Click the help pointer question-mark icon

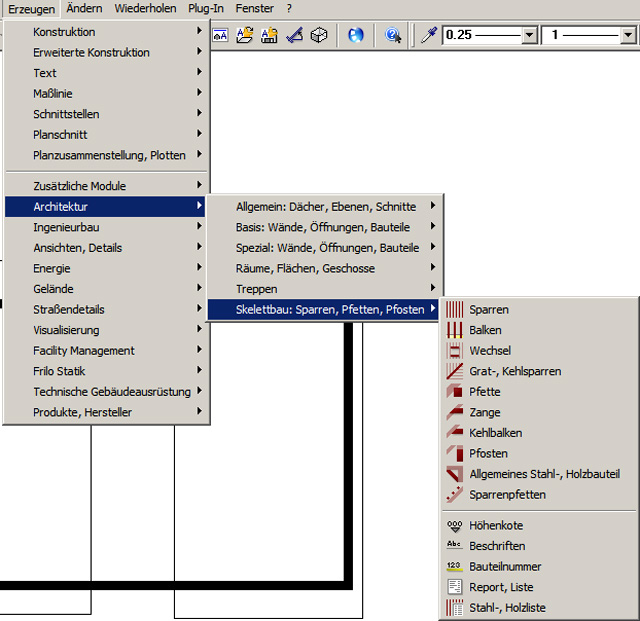click(393, 36)
